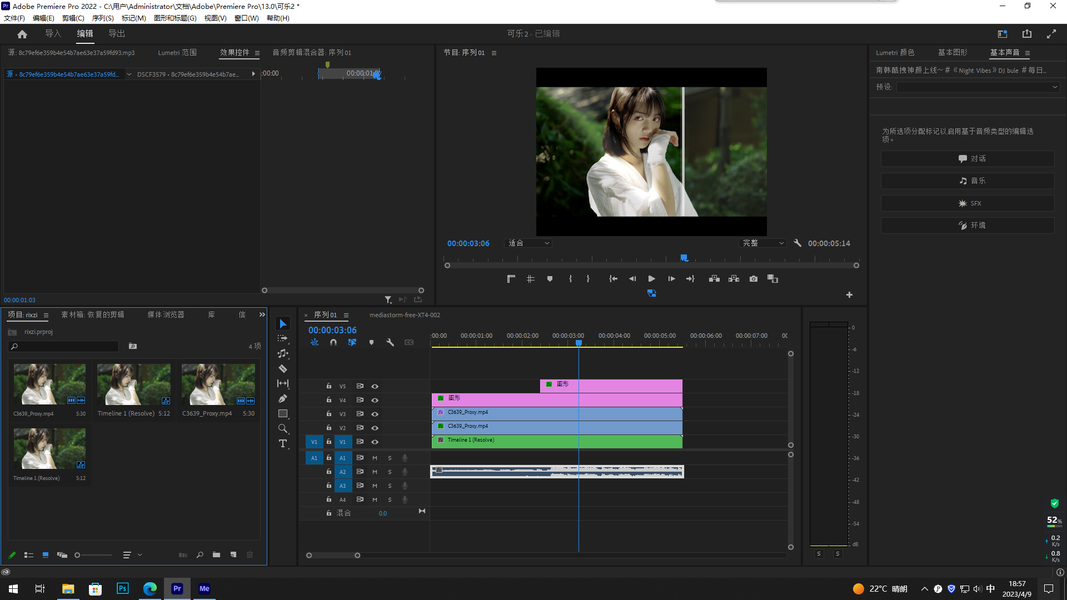Image resolution: width=1067 pixels, height=600 pixels.
Task: Select the Pen tool
Action: pos(283,399)
